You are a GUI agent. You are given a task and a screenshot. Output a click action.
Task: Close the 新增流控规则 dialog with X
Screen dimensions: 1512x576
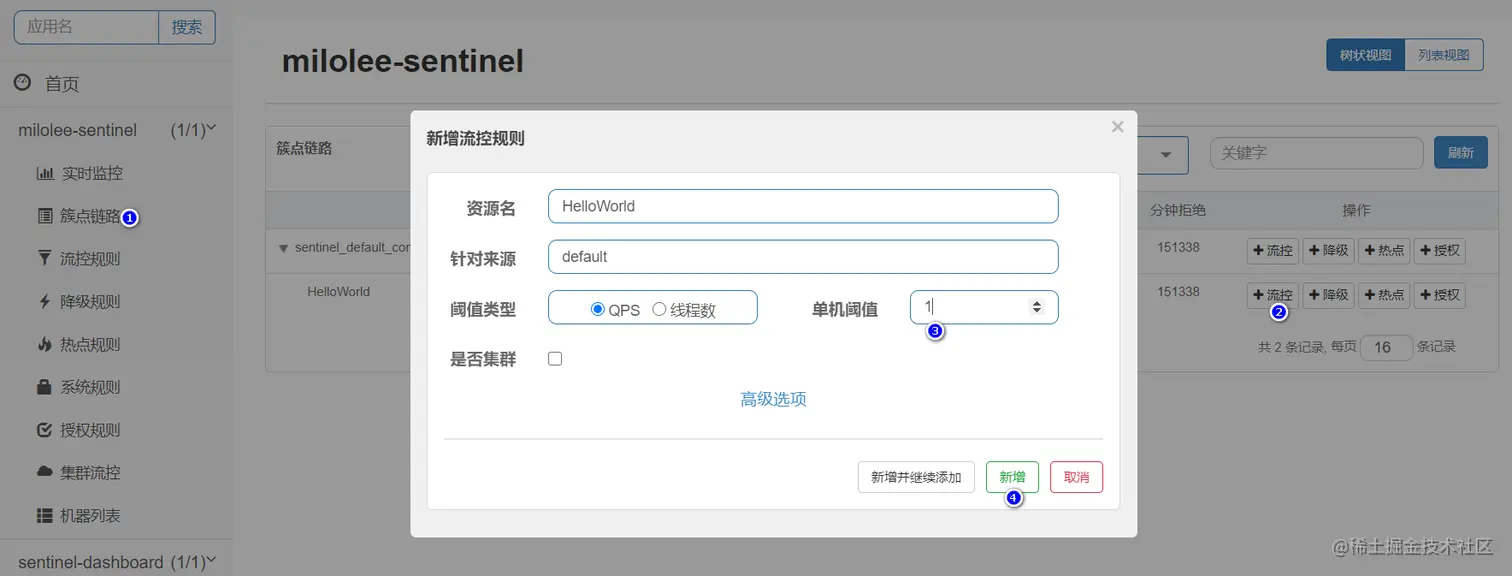pos(1117,127)
